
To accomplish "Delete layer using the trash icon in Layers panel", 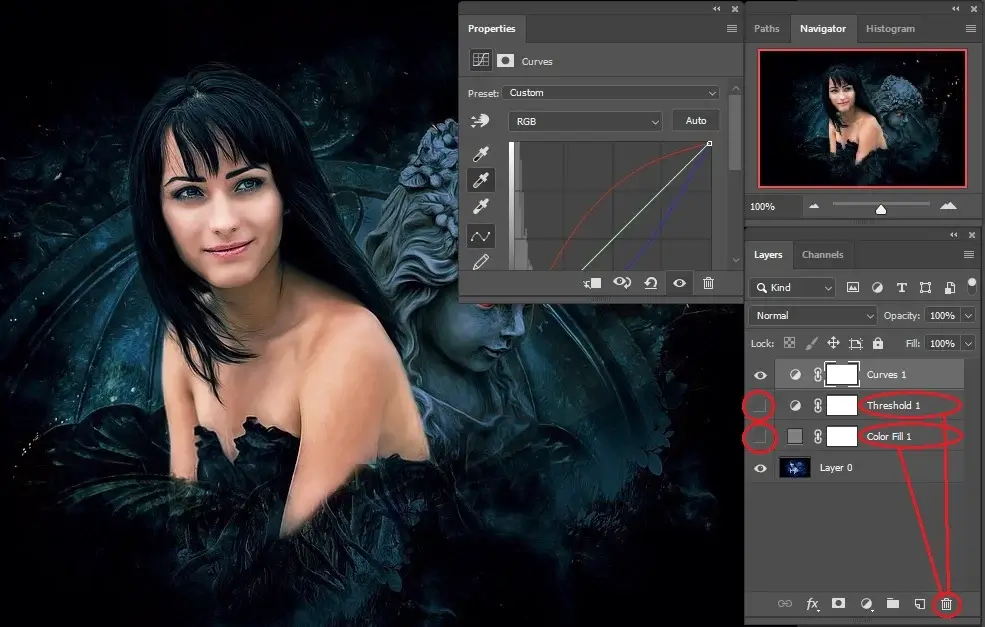I will 946,604.
